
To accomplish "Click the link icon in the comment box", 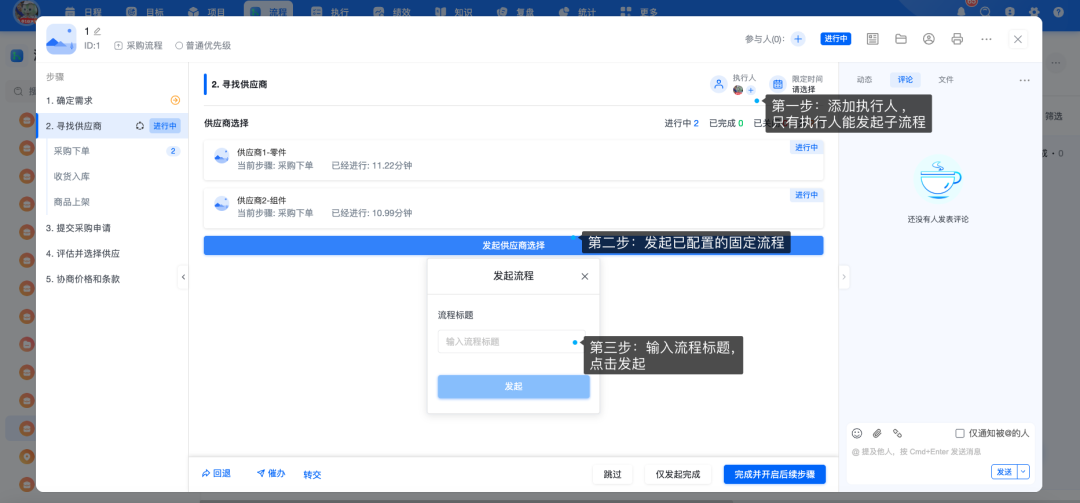I will 897,433.
